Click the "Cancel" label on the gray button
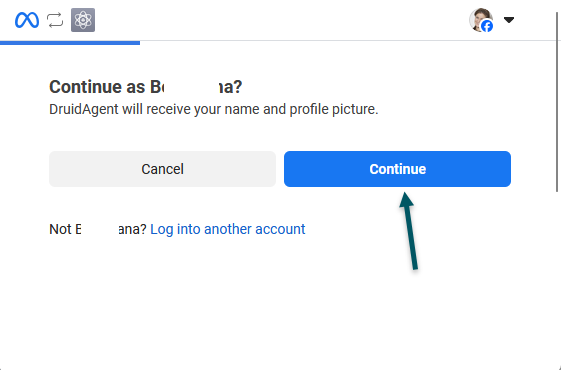561x370 pixels. 162,169
